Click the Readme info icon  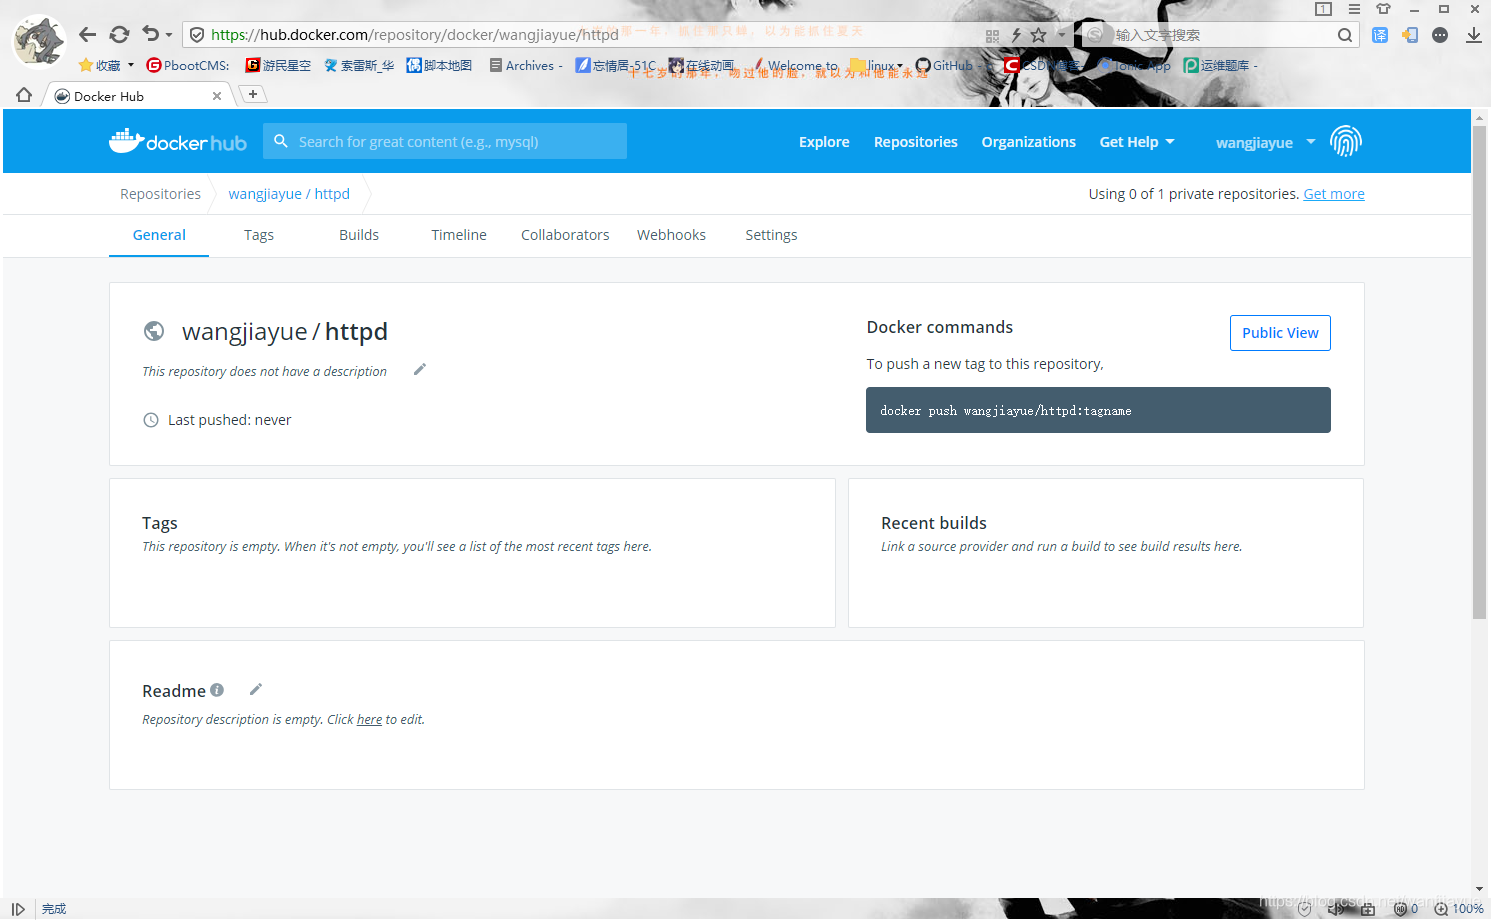click(217, 690)
